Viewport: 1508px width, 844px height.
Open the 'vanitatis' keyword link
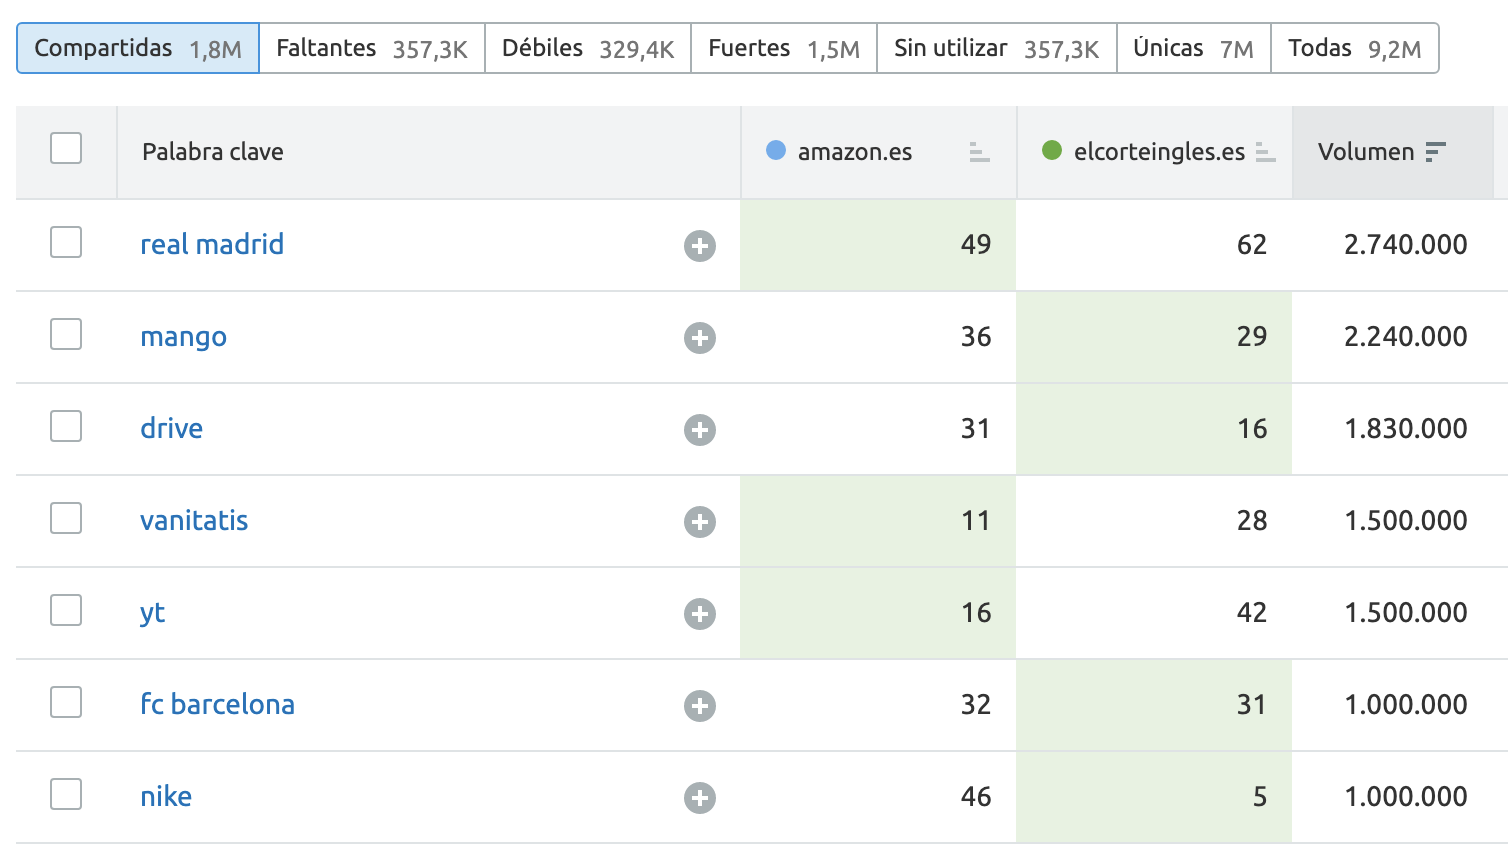(194, 520)
